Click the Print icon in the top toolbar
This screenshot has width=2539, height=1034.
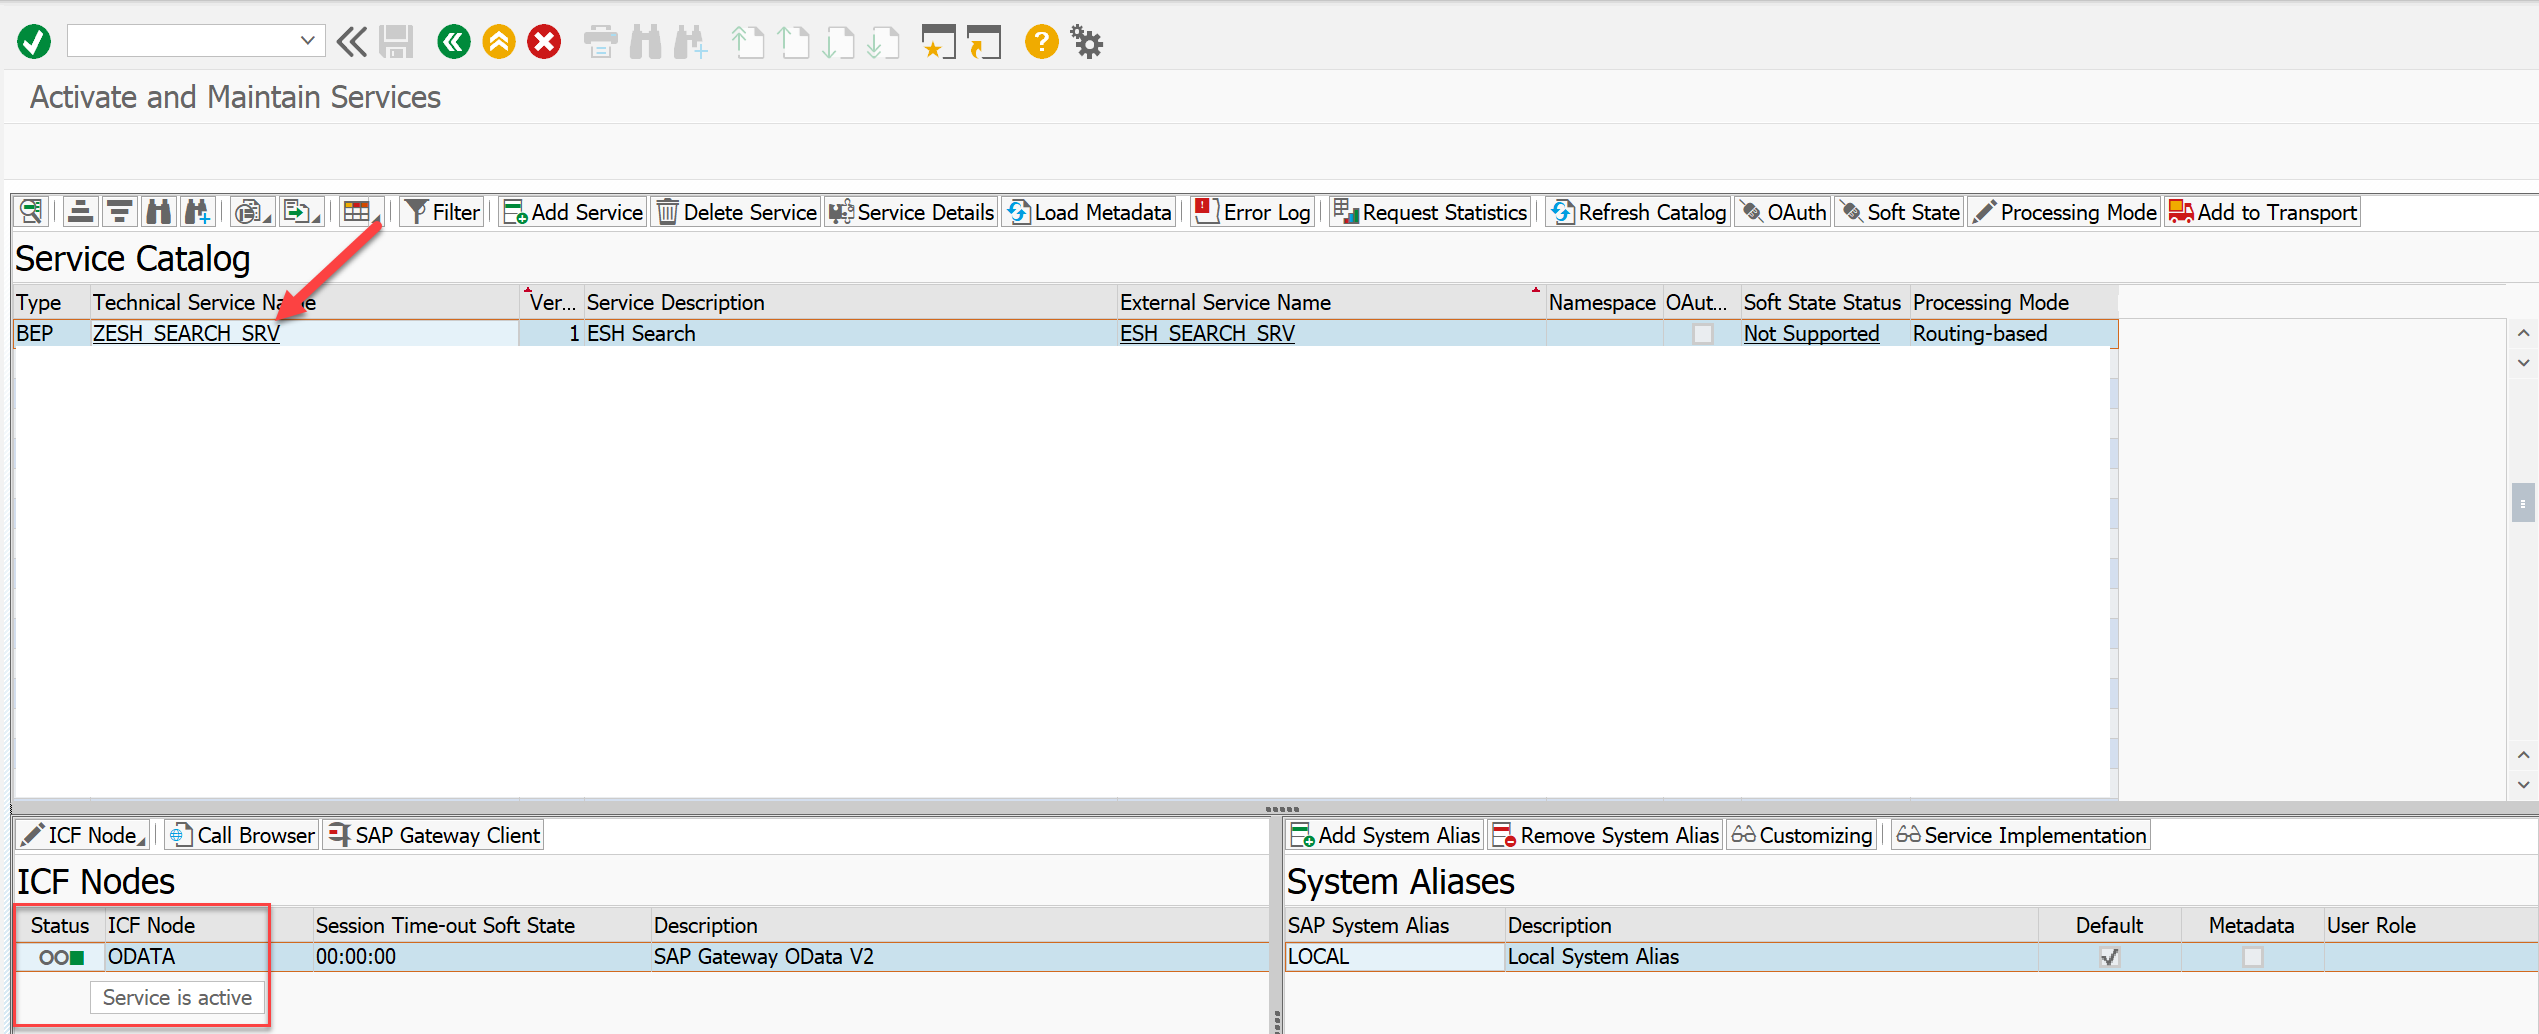point(600,42)
